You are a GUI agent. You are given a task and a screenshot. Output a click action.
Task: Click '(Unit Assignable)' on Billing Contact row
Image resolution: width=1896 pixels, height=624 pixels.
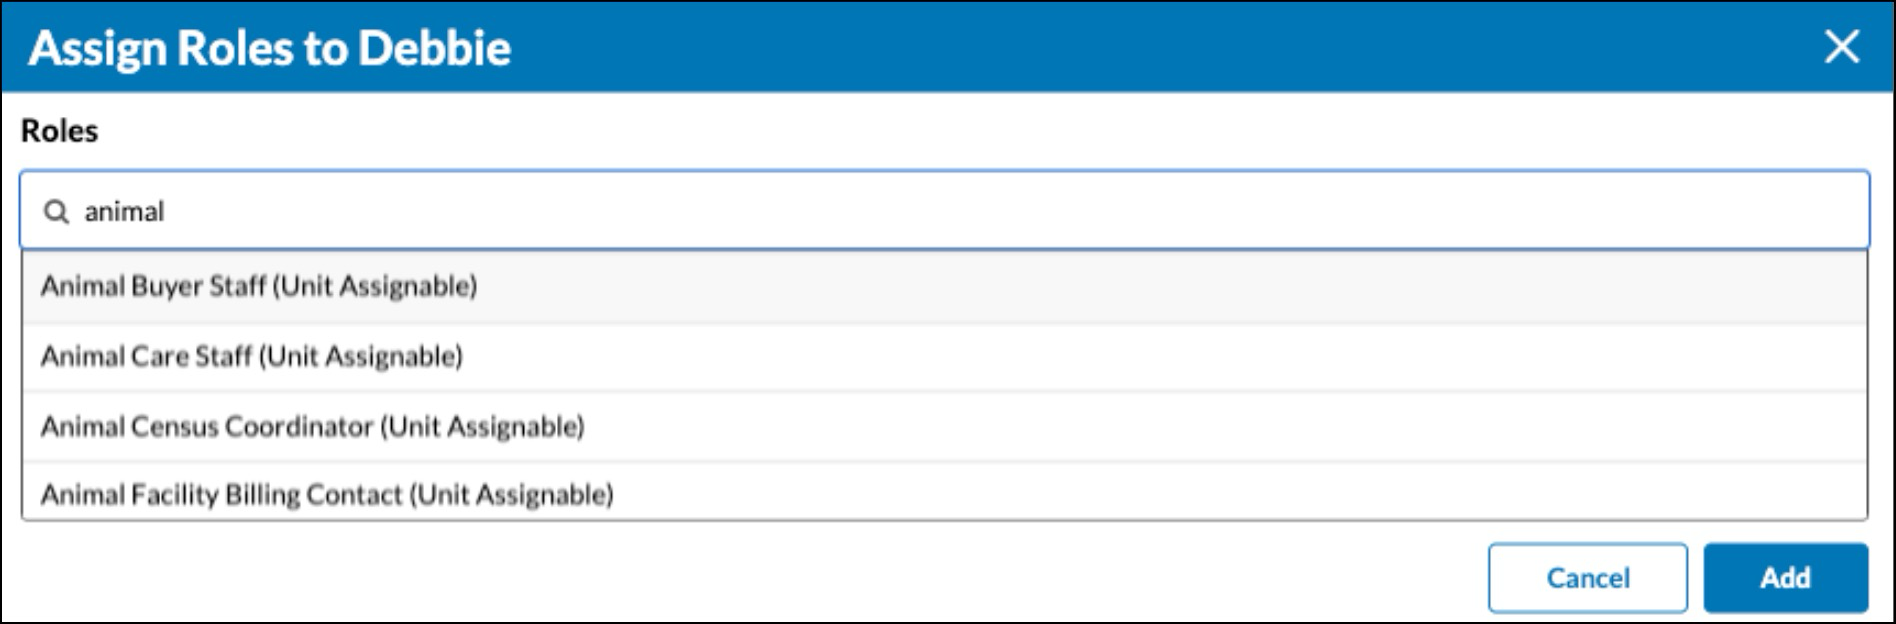tap(512, 495)
